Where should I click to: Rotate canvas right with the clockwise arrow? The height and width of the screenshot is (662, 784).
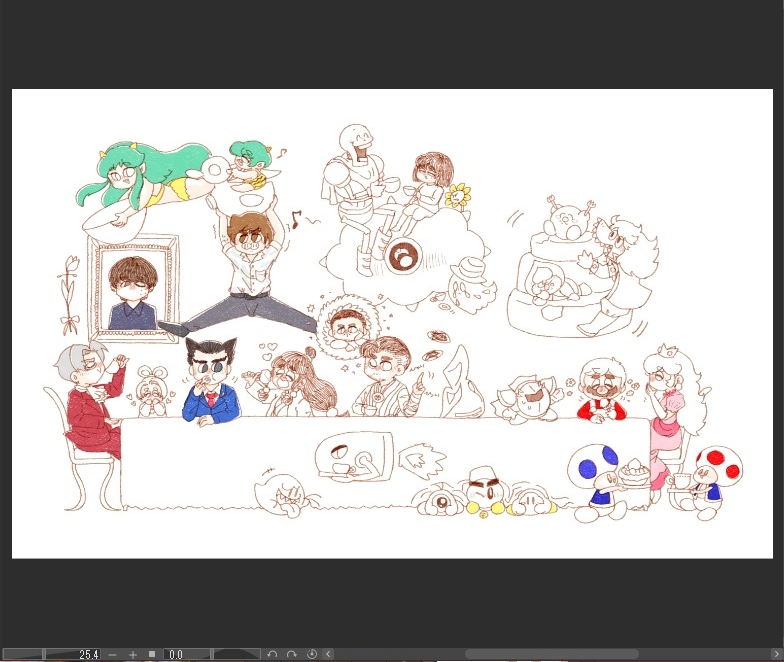tap(292, 654)
